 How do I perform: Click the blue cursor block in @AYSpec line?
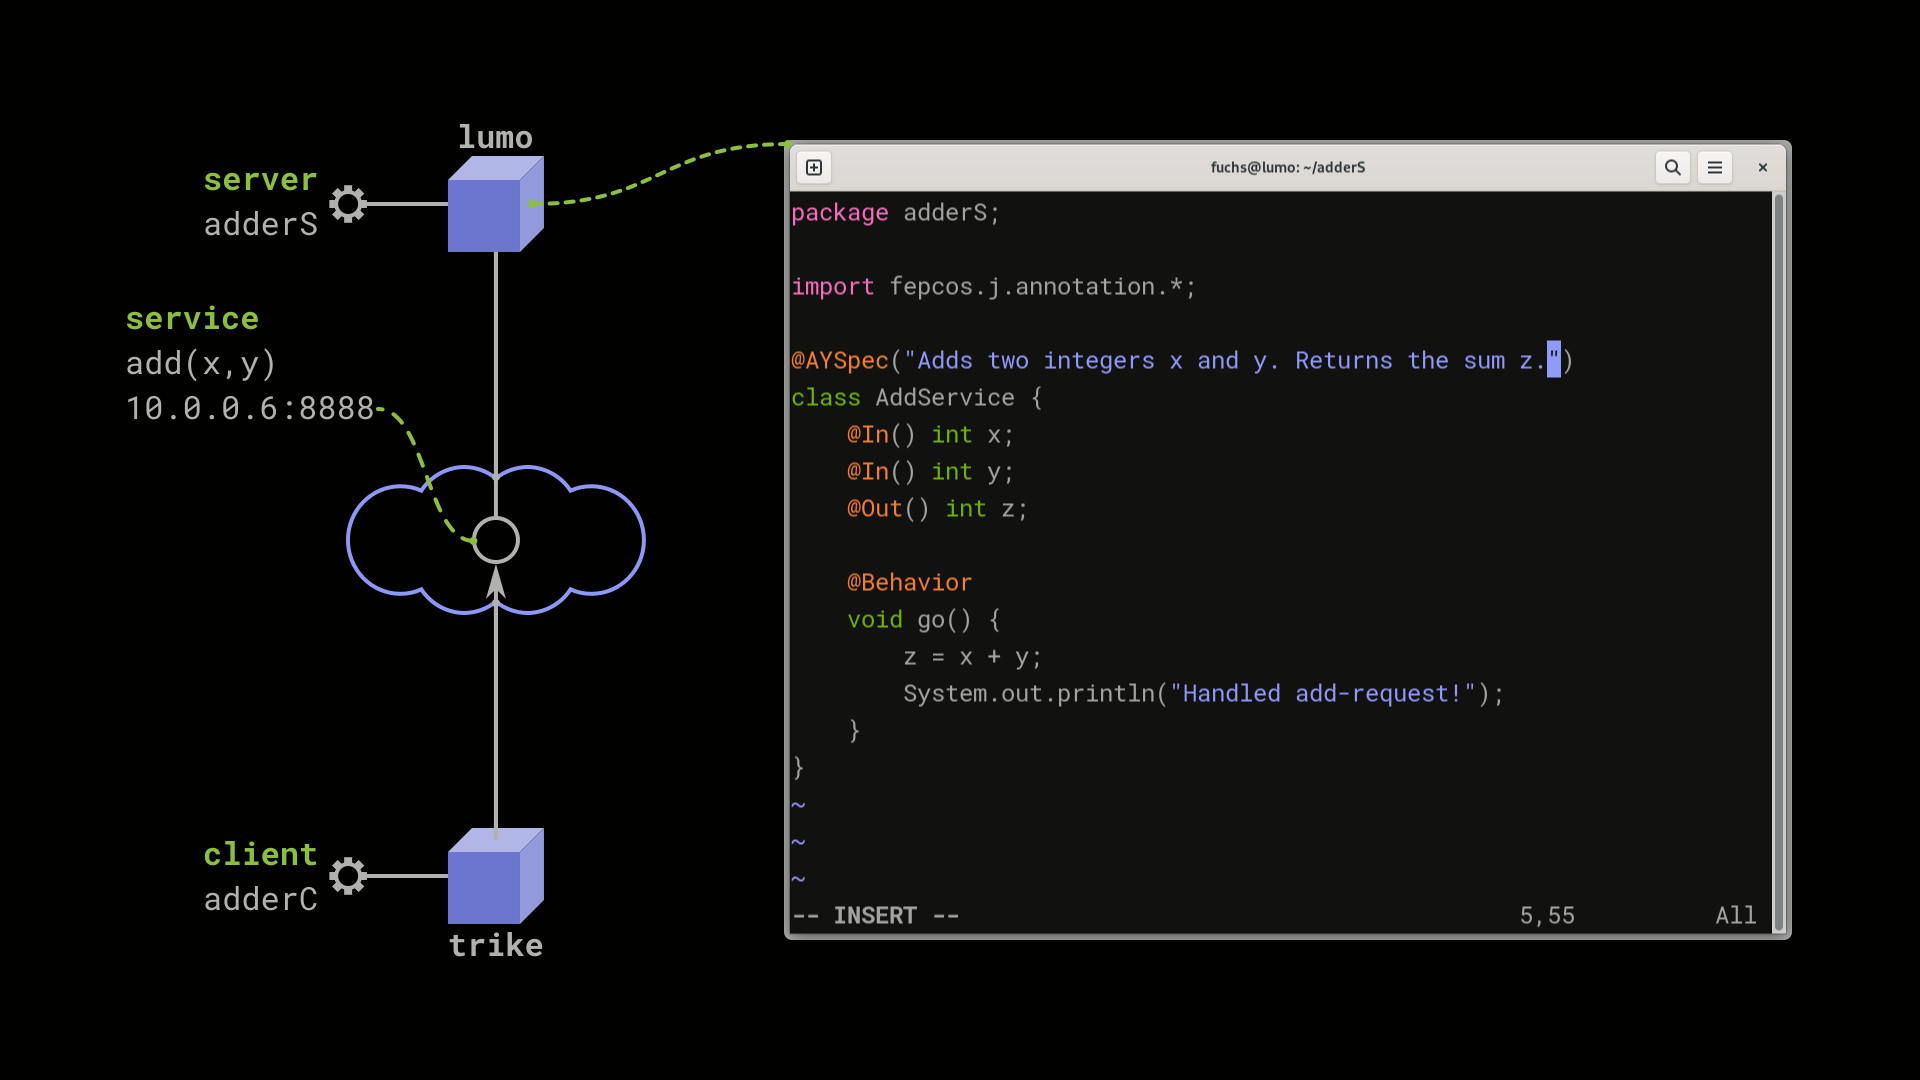[1551, 360]
